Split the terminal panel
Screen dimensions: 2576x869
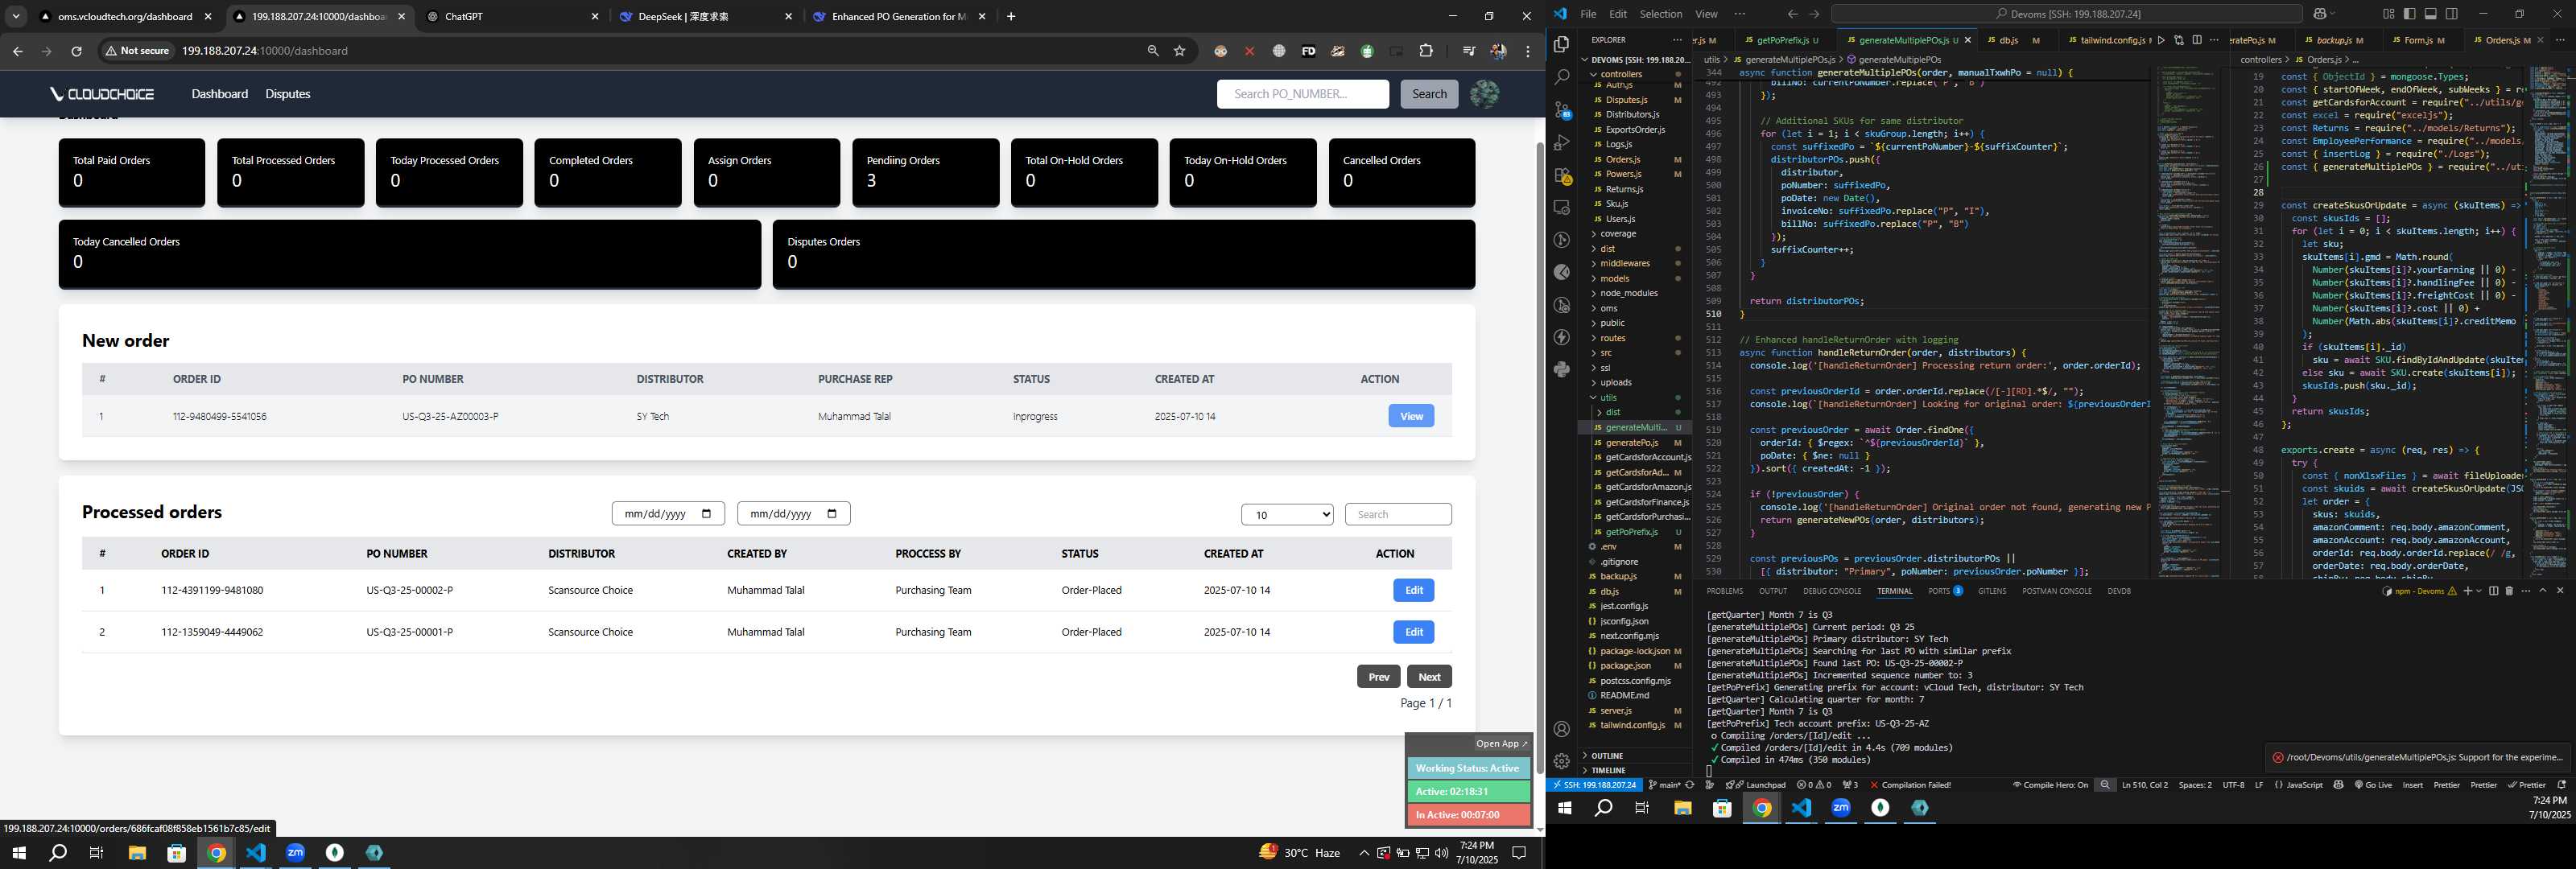[x=2493, y=591]
